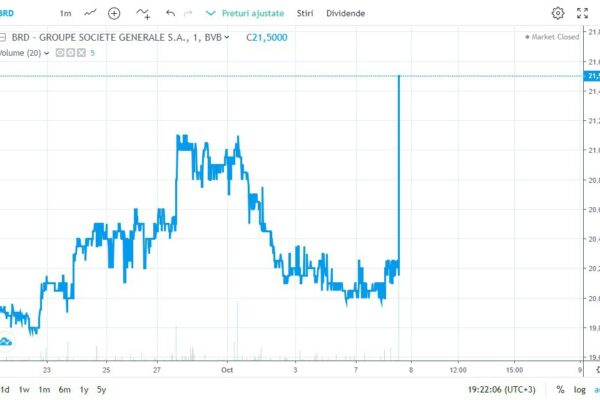Toggle percentage scale on price axis

point(562,388)
